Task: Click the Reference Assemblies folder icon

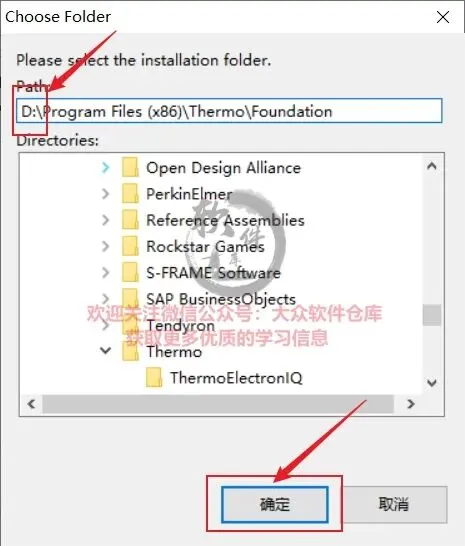Action: pos(131,220)
